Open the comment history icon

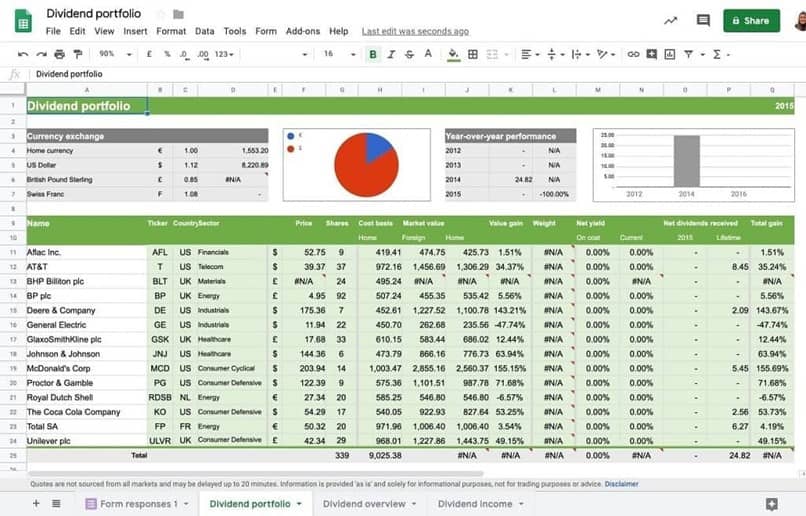pyautogui.click(x=703, y=21)
